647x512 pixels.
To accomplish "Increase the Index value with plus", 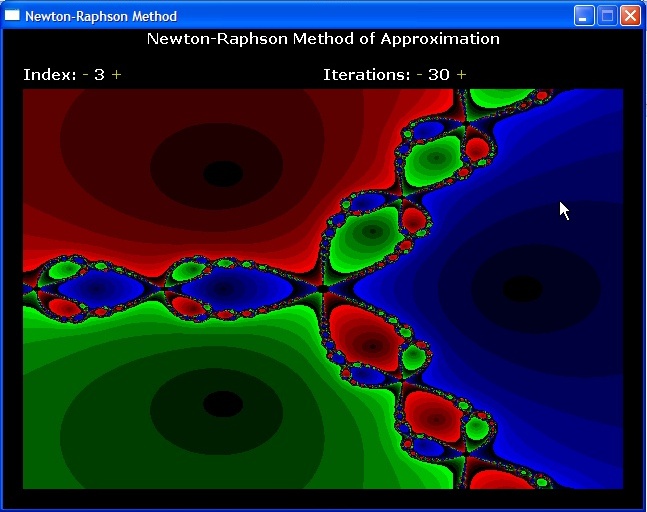I will click(117, 75).
